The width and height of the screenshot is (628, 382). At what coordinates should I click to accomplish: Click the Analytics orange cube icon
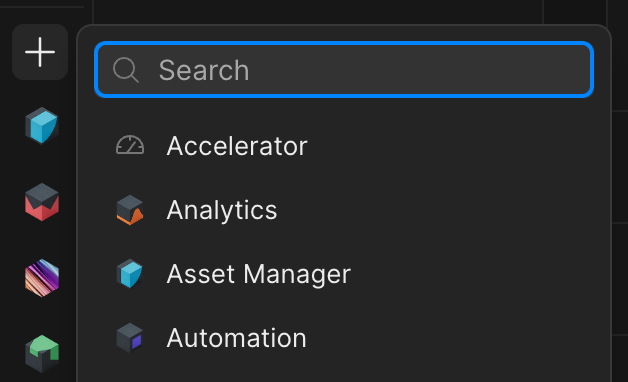pyautogui.click(x=130, y=210)
